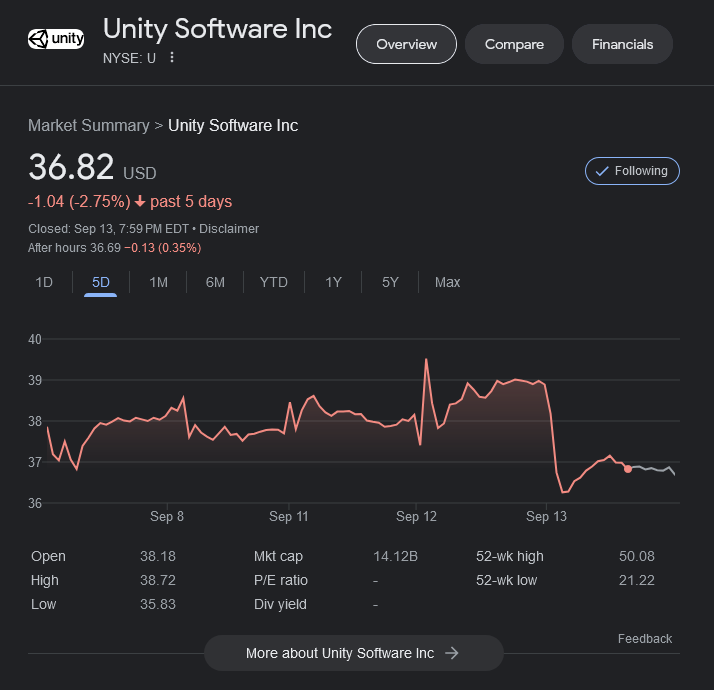Viewport: 714px width, 690px height.
Task: Show the 6M chart range
Action: [x=215, y=282]
